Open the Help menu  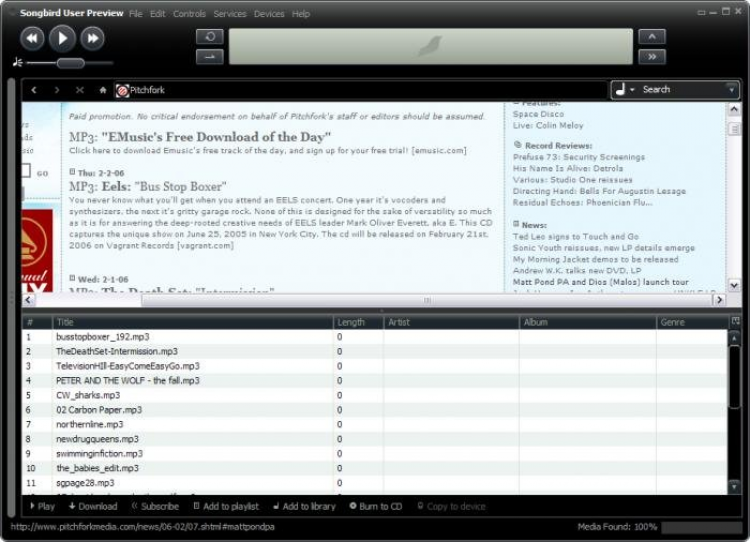[x=301, y=14]
